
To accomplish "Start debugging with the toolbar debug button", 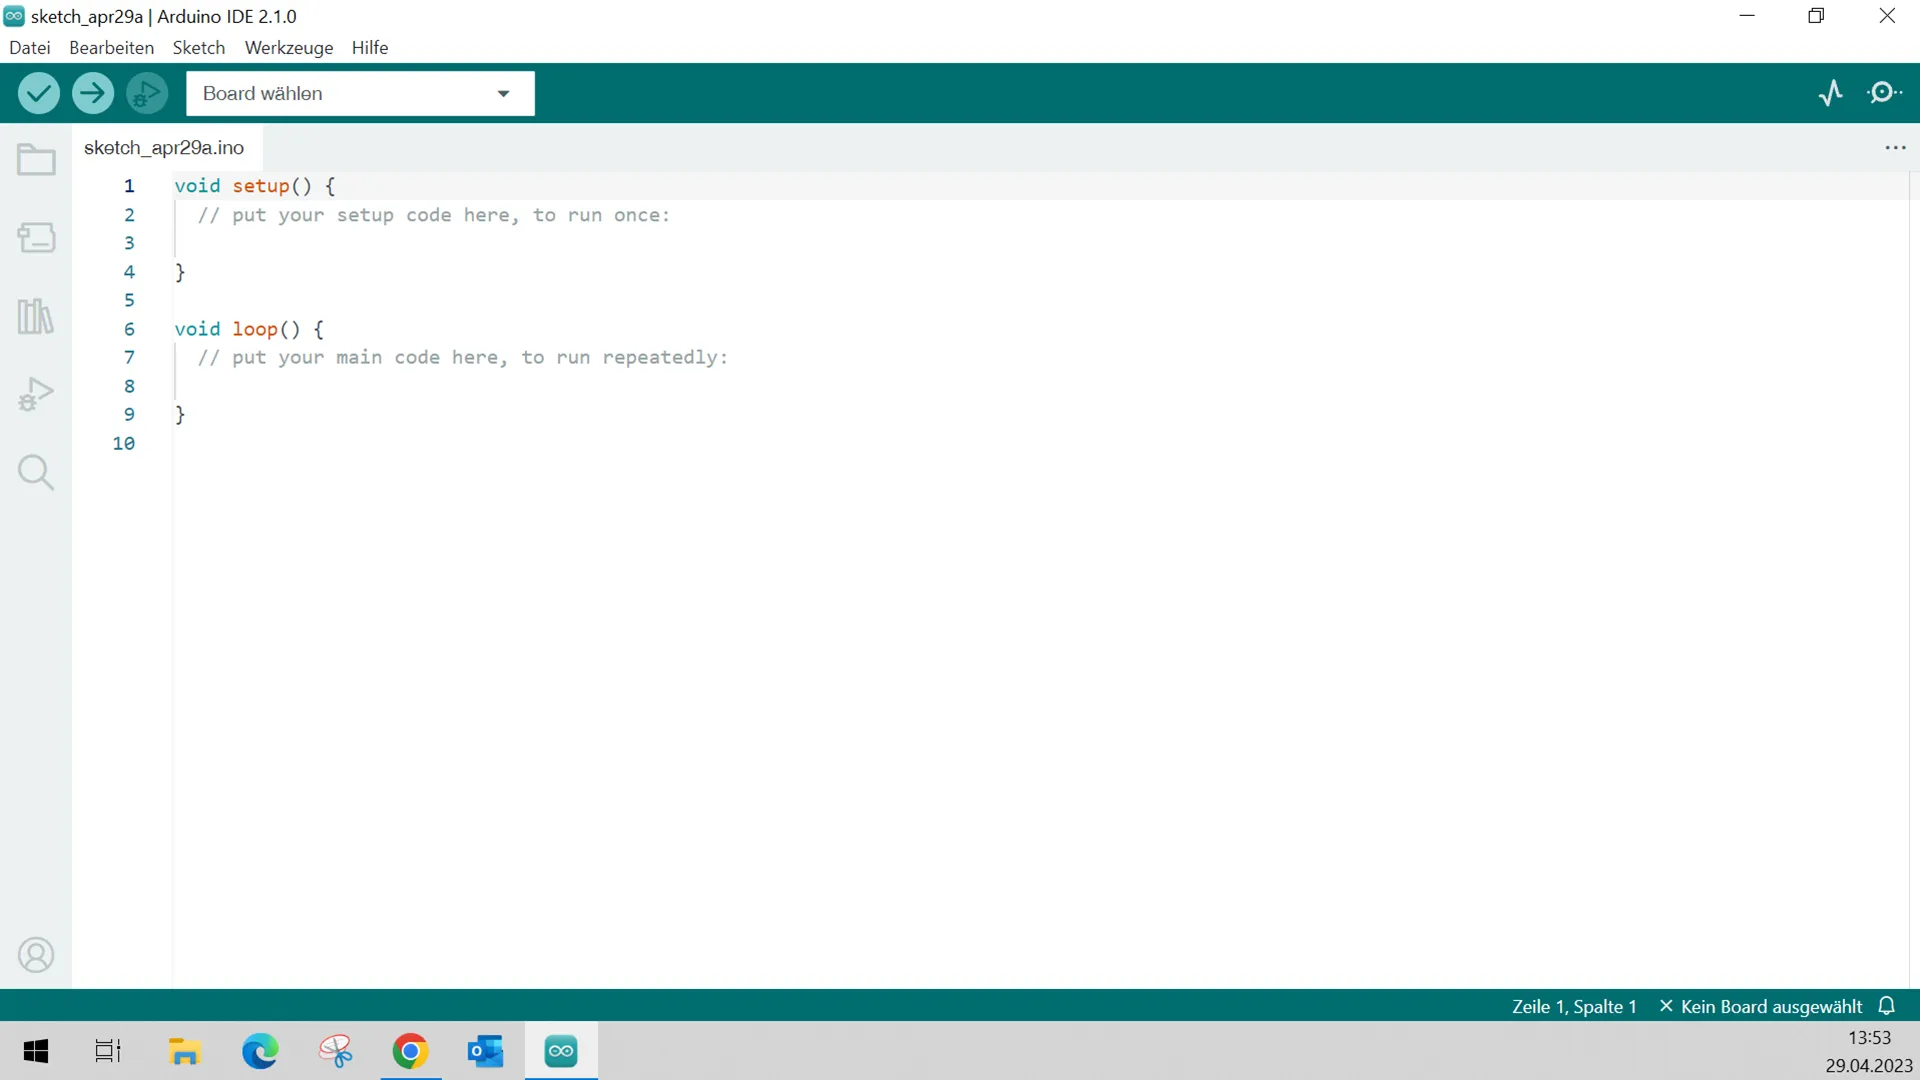I will click(147, 93).
